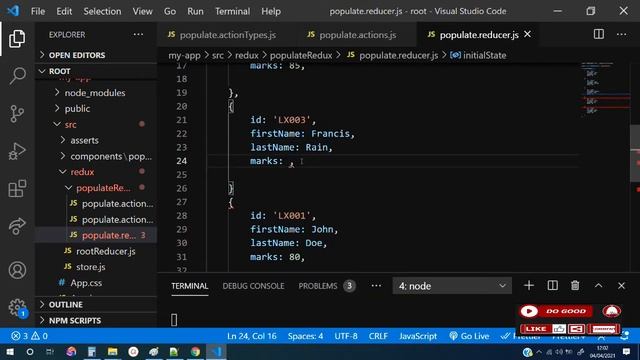The height and width of the screenshot is (360, 640).
Task: Click CRLF end of line setting
Action: (378, 336)
